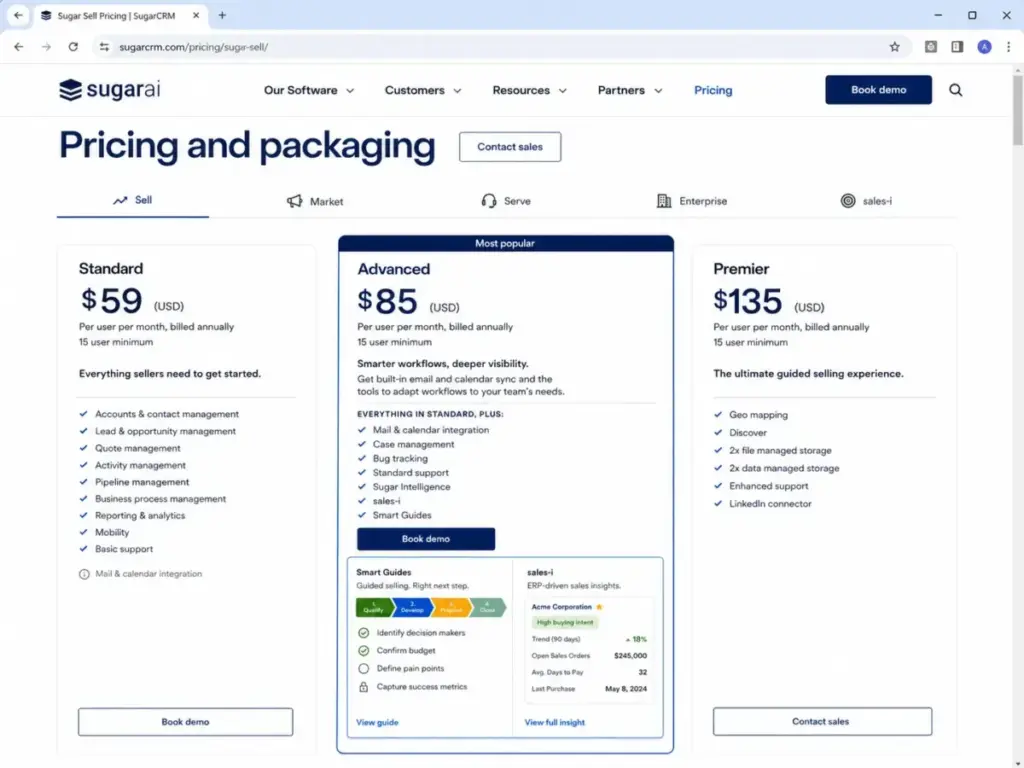This screenshot has width=1024, height=768.
Task: Click the sales-i target icon
Action: 848,201
